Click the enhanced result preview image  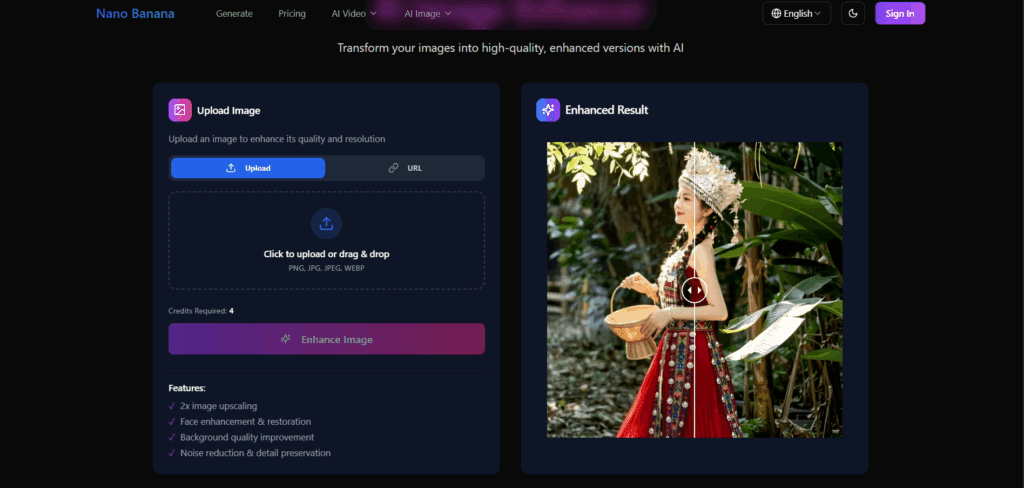pos(695,290)
